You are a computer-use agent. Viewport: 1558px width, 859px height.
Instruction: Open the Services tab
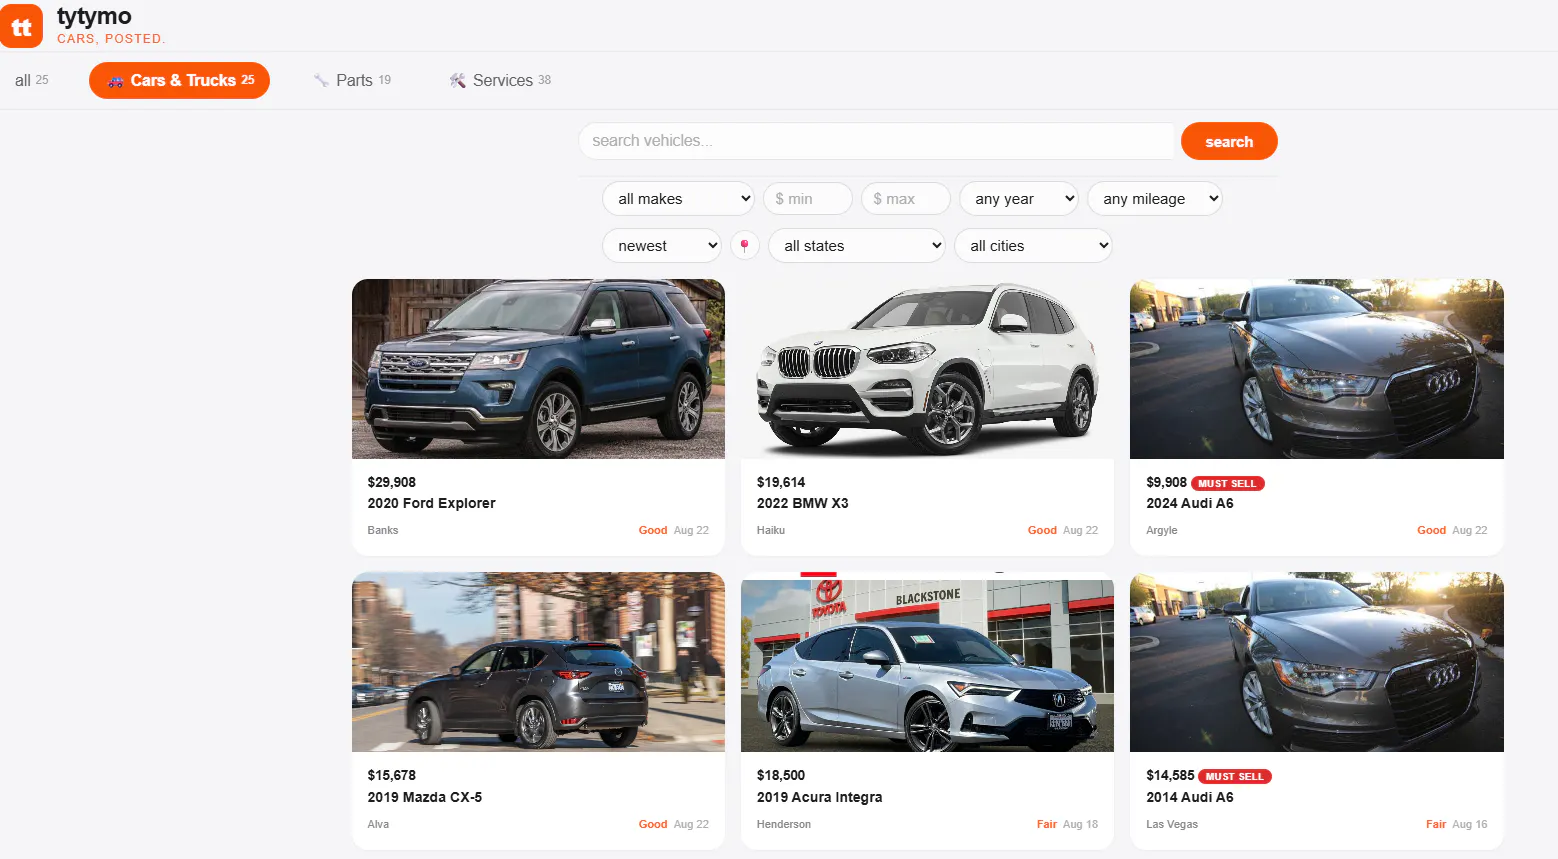(500, 80)
